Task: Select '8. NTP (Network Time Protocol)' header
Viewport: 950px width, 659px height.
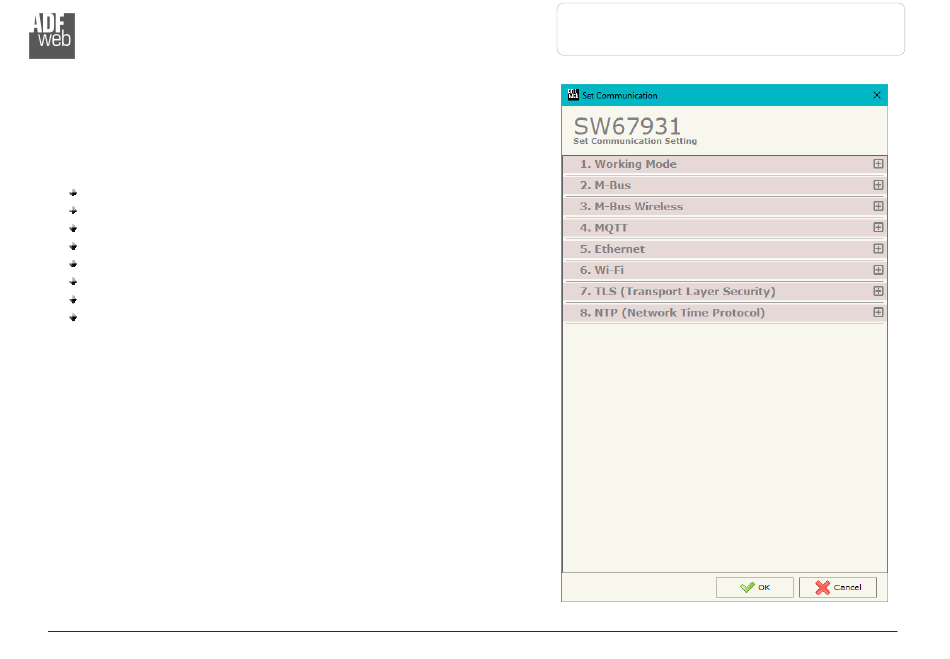Action: click(725, 313)
